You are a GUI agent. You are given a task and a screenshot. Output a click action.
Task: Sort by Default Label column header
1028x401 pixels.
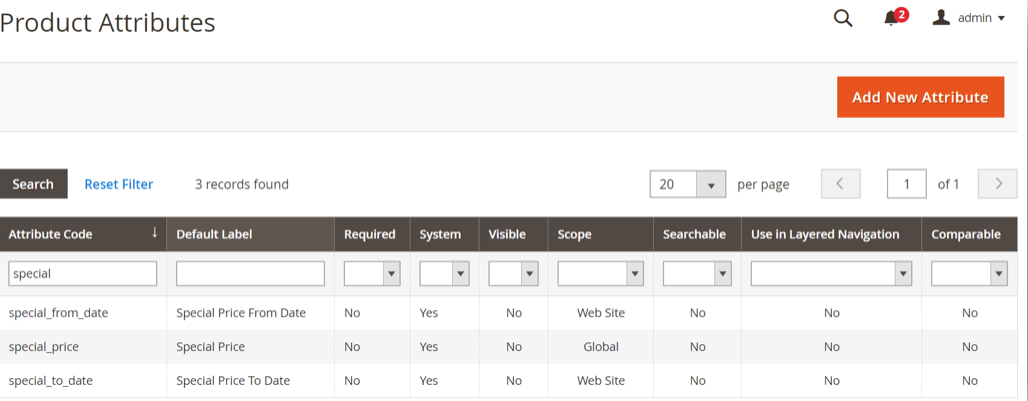(x=250, y=234)
